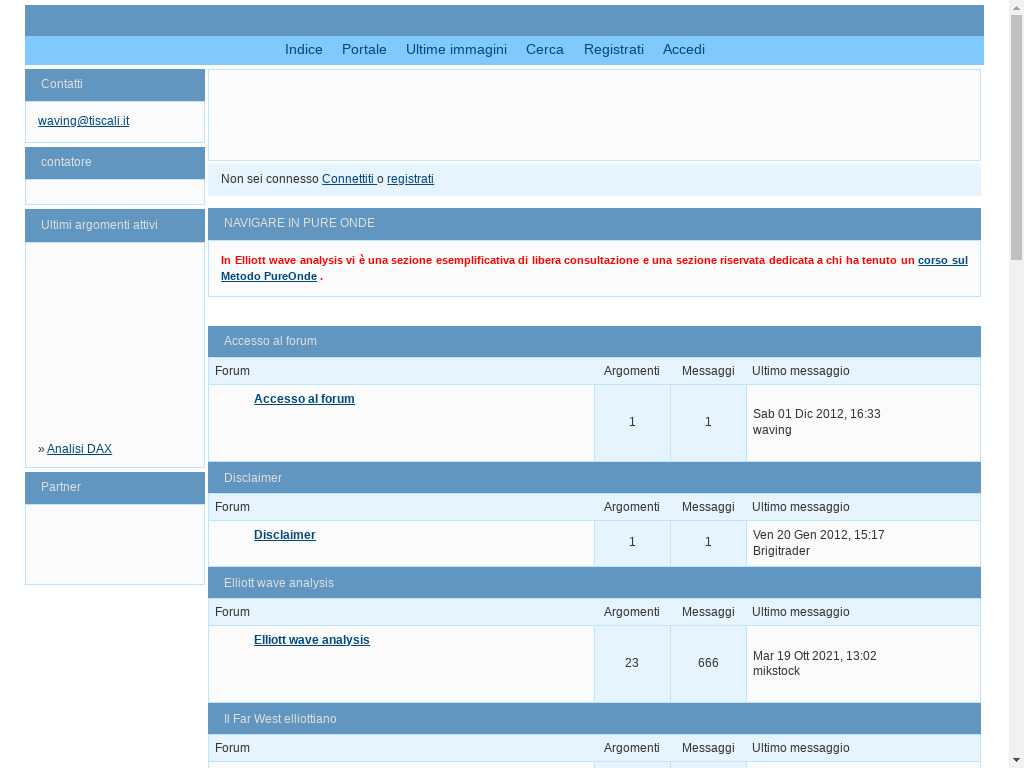Open the Indice navigation link
1024x768 pixels.
[x=303, y=49]
